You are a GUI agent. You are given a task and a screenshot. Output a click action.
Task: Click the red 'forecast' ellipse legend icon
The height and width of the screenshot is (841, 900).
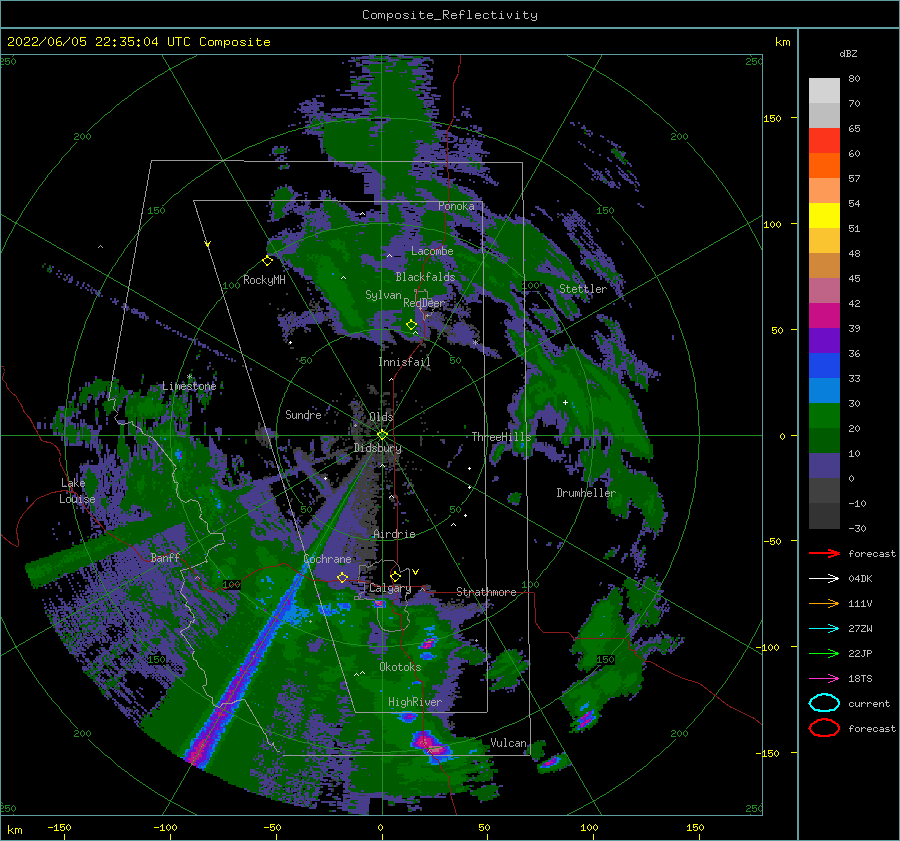(x=824, y=728)
